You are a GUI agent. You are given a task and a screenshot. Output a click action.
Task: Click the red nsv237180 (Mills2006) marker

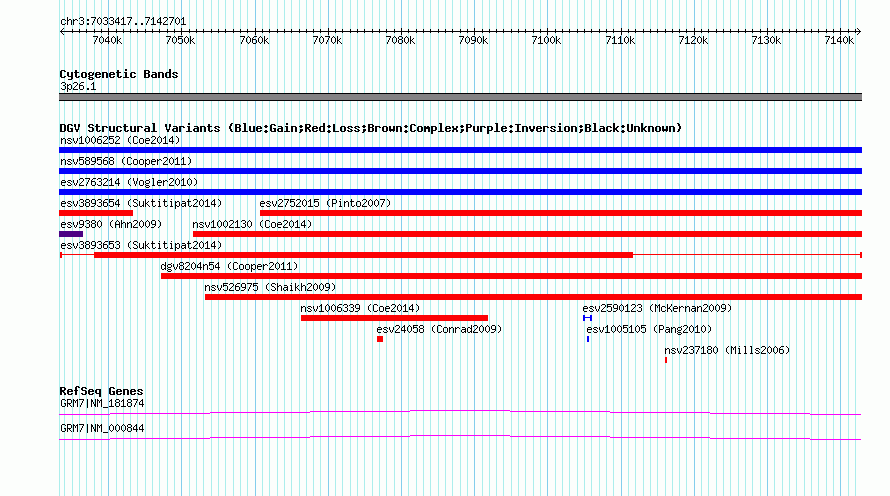666,360
